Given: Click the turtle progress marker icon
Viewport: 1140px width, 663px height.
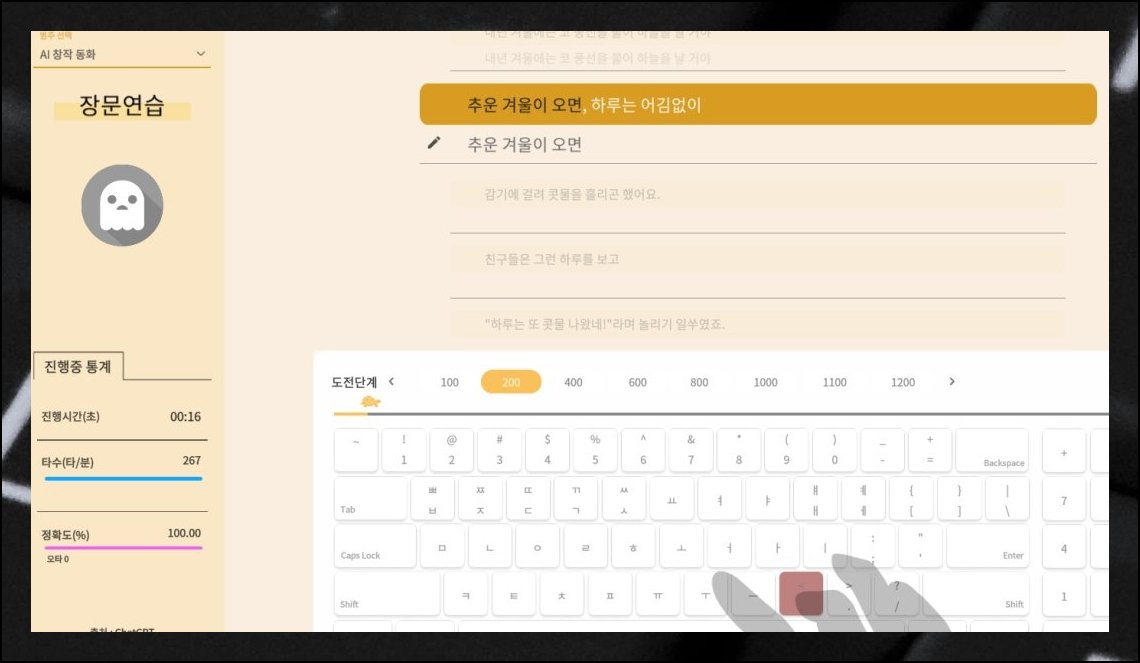Looking at the screenshot, I should pyautogui.click(x=371, y=401).
